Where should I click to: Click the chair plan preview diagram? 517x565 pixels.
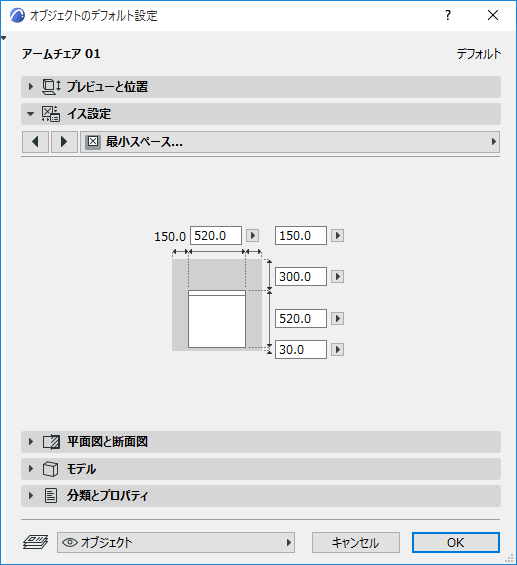click(217, 305)
